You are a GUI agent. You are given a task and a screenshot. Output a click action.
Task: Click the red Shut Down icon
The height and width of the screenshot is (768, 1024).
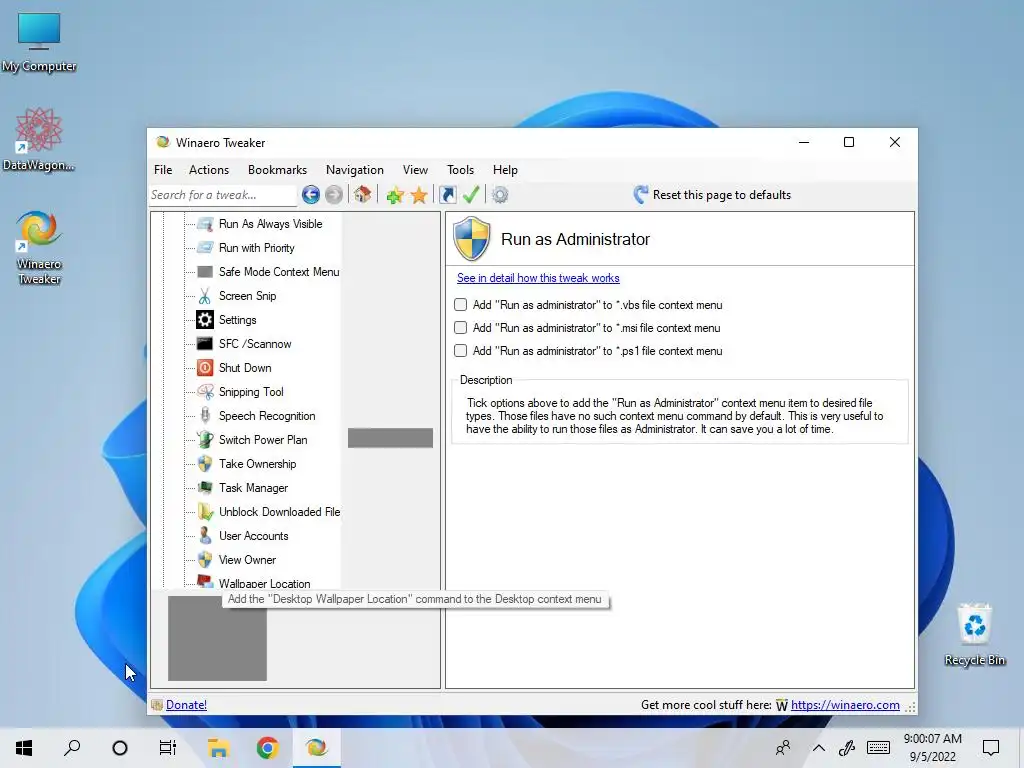(x=205, y=368)
